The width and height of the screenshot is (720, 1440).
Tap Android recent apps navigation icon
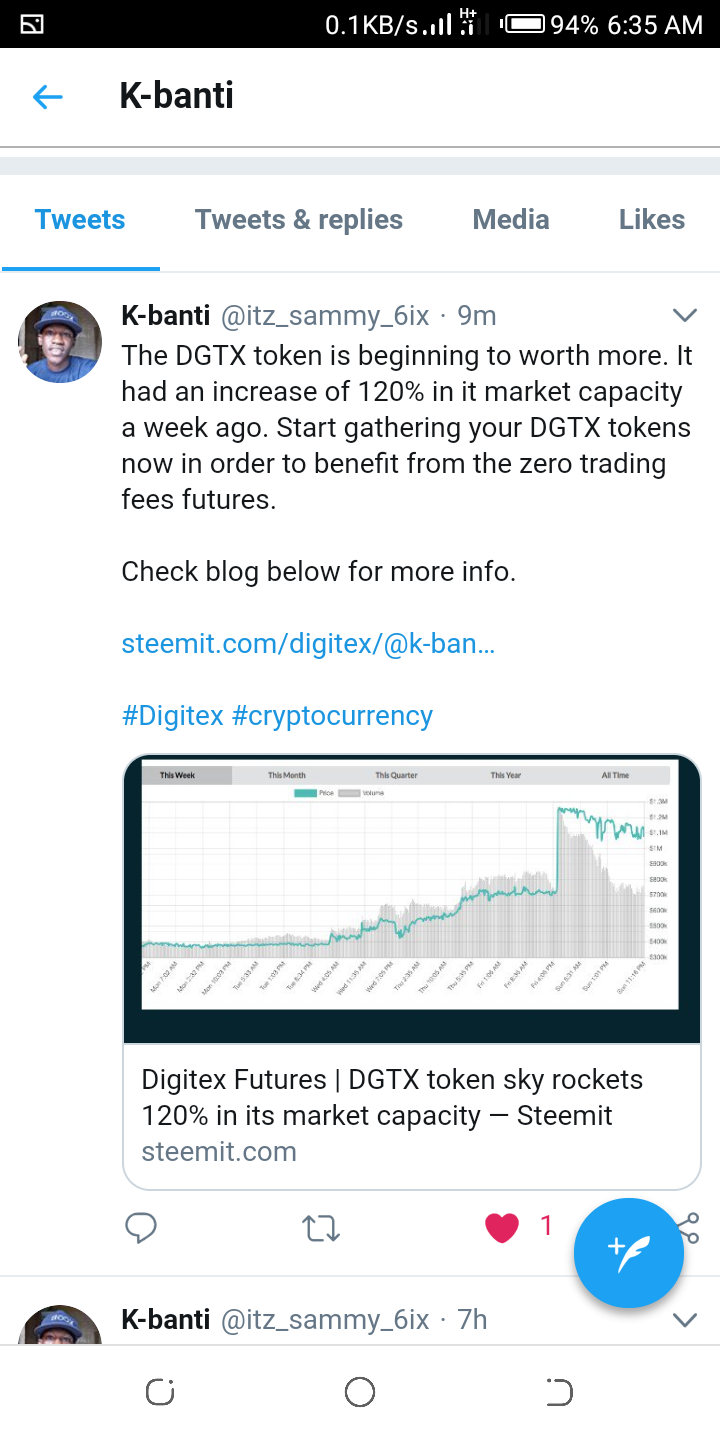pos(160,1391)
